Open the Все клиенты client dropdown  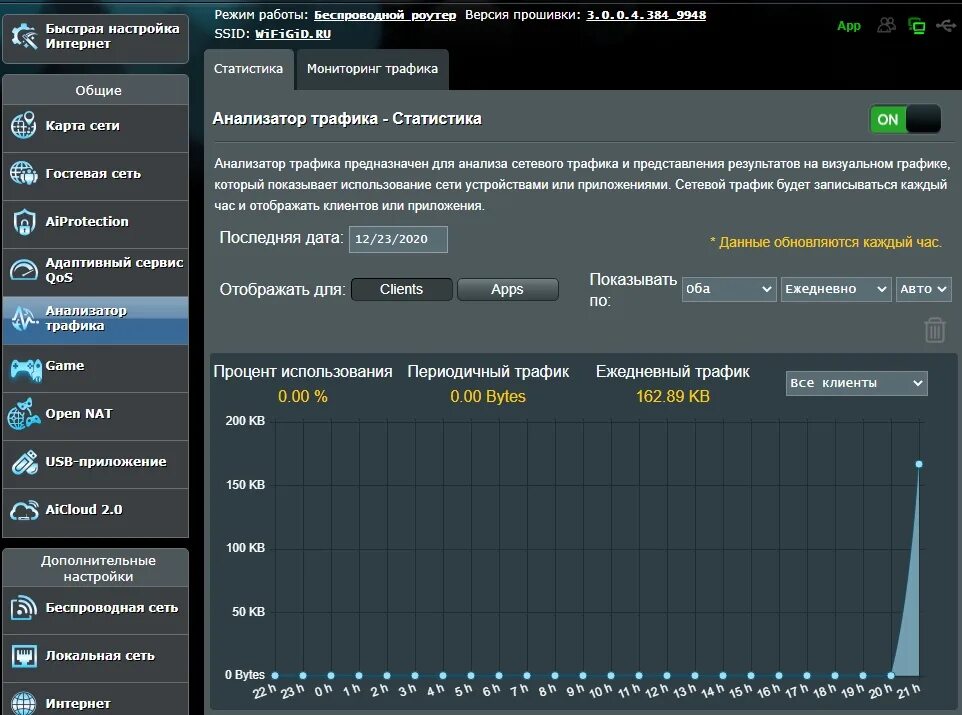pyautogui.click(x=856, y=383)
